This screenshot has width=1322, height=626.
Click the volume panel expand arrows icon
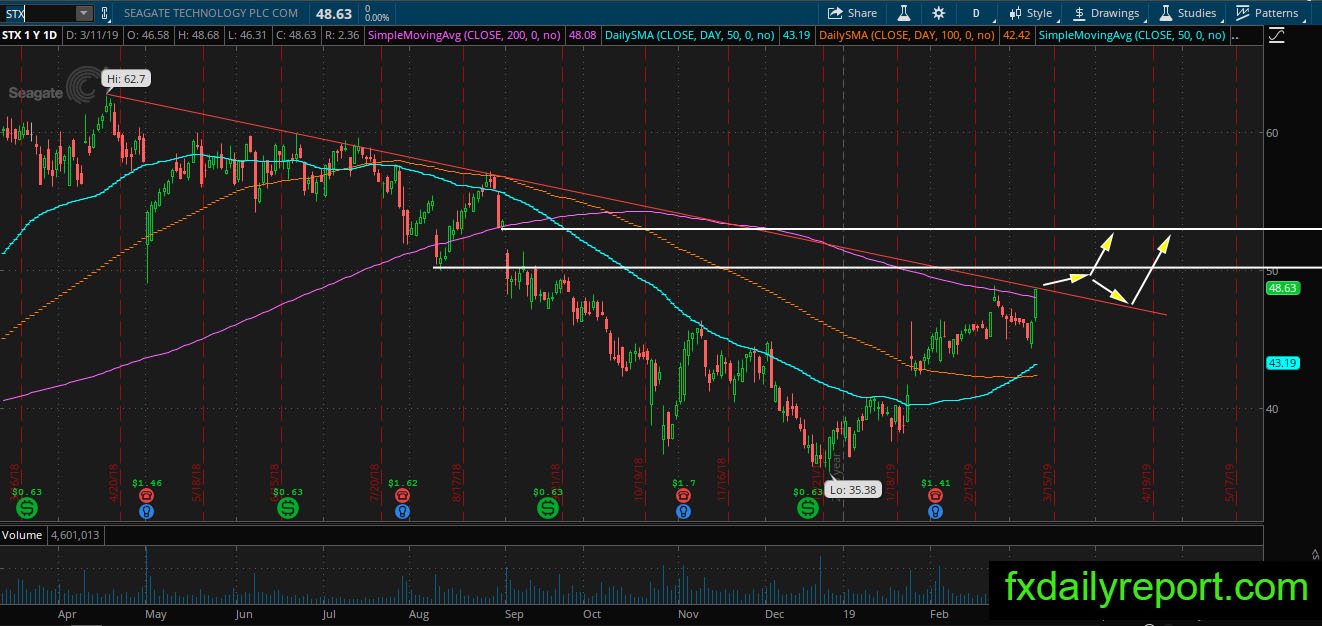1314,552
